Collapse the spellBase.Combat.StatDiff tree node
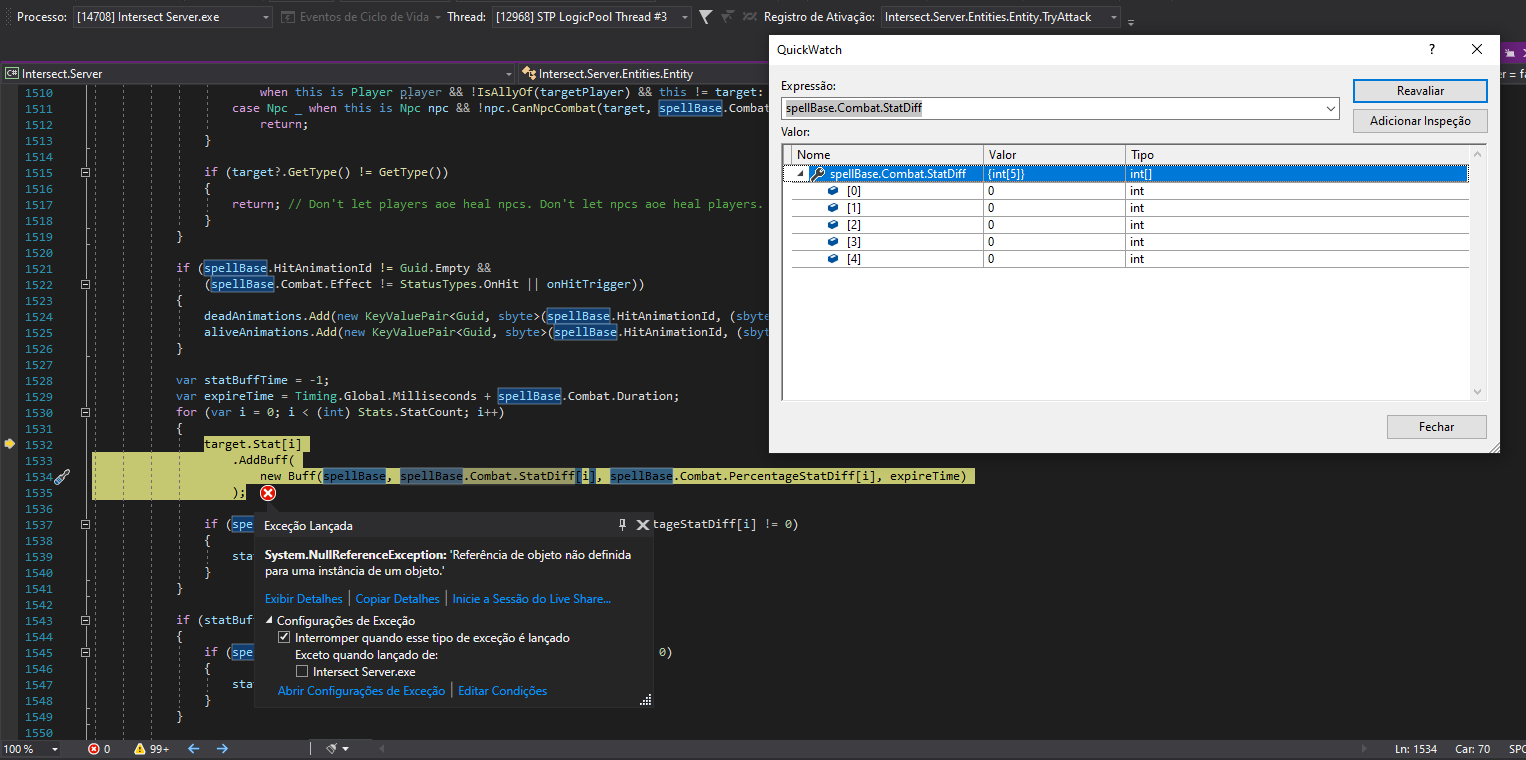The width and height of the screenshot is (1526, 760). click(800, 172)
